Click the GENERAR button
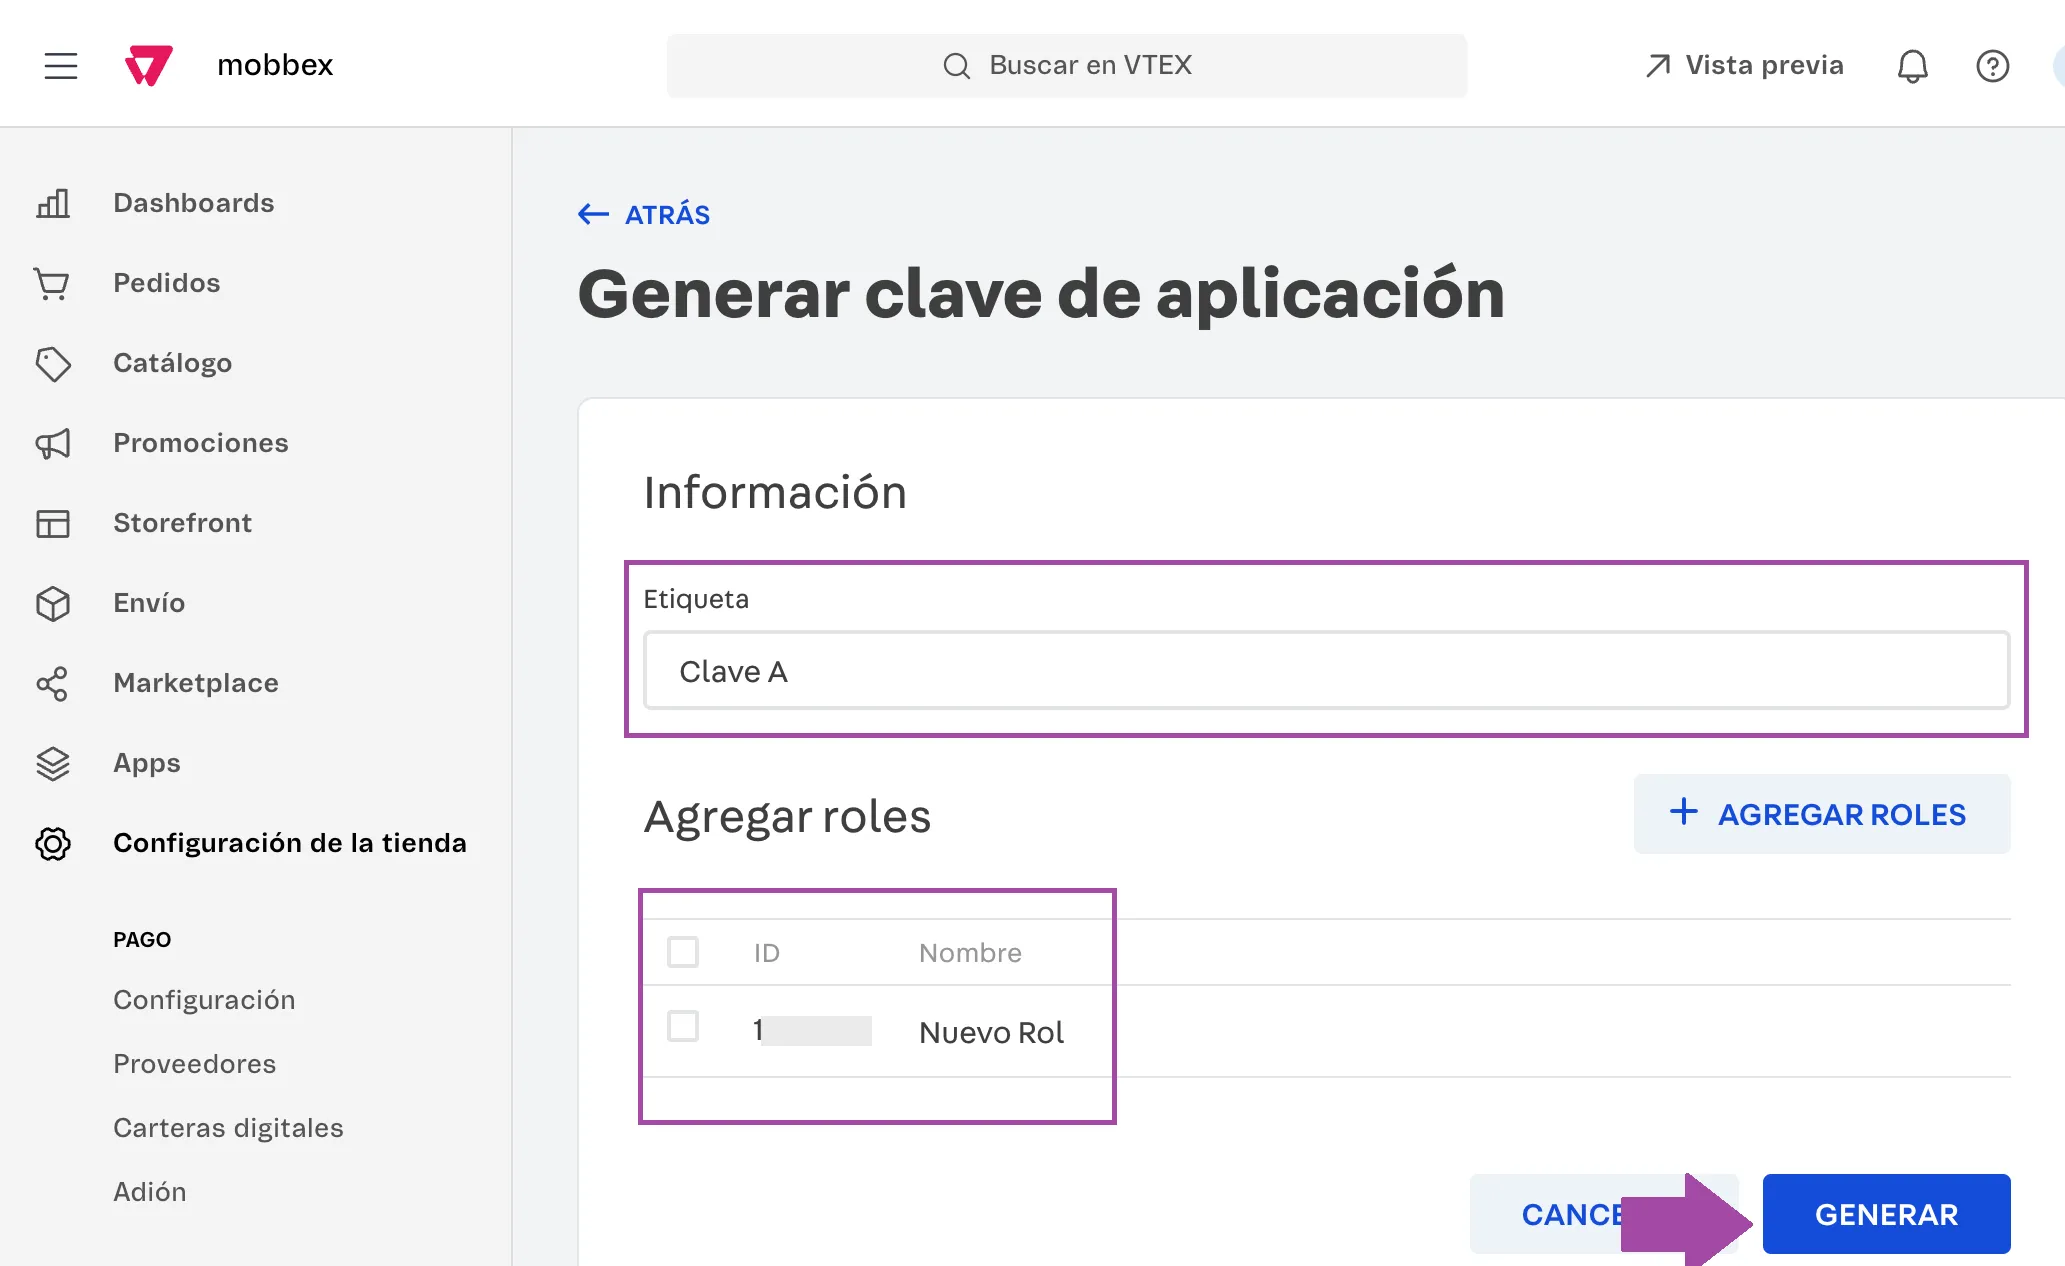 pos(1886,1214)
